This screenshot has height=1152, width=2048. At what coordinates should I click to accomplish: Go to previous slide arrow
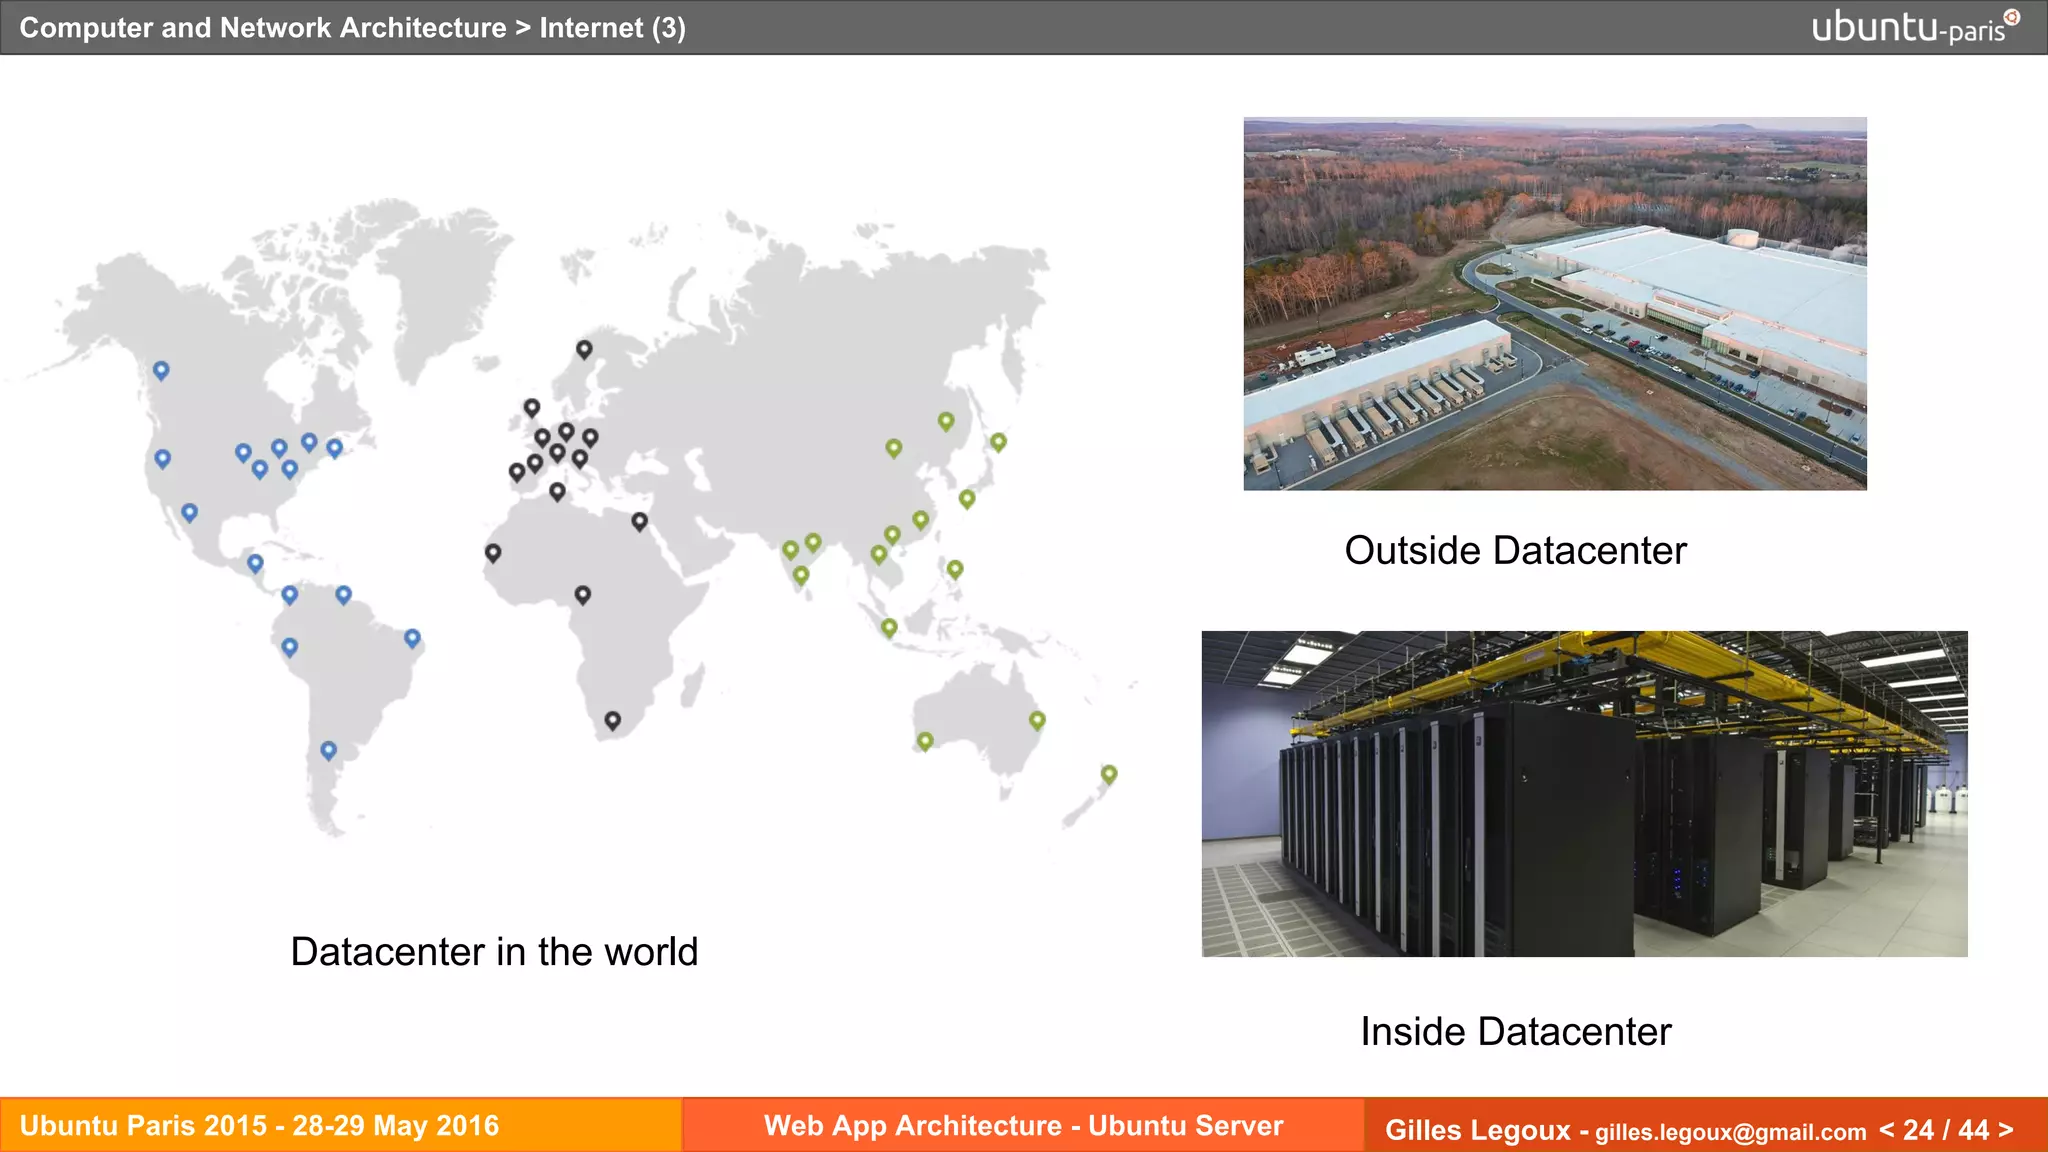[1886, 1129]
